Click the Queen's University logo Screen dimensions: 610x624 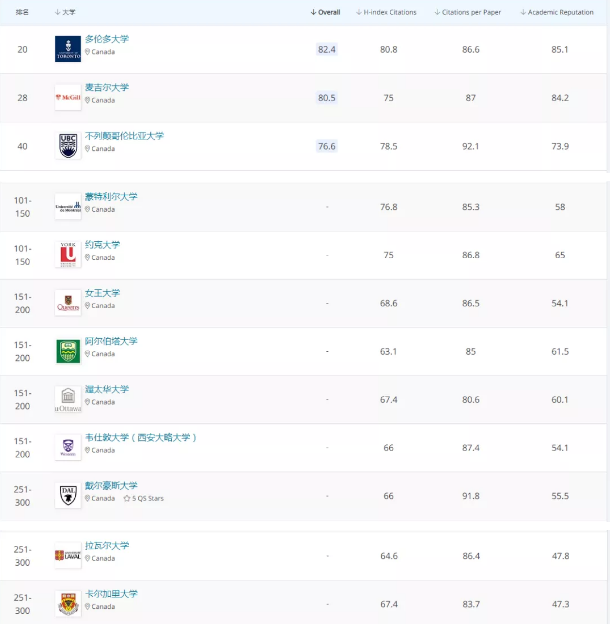68,302
